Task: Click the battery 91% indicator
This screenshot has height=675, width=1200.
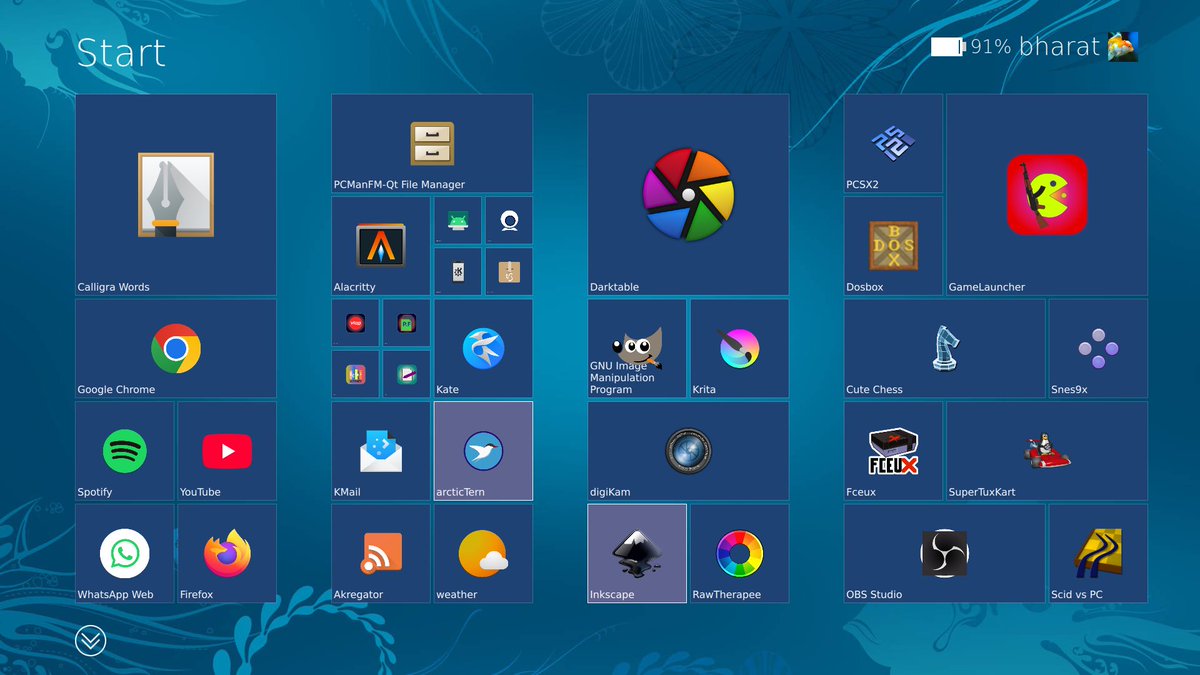Action: coord(971,47)
